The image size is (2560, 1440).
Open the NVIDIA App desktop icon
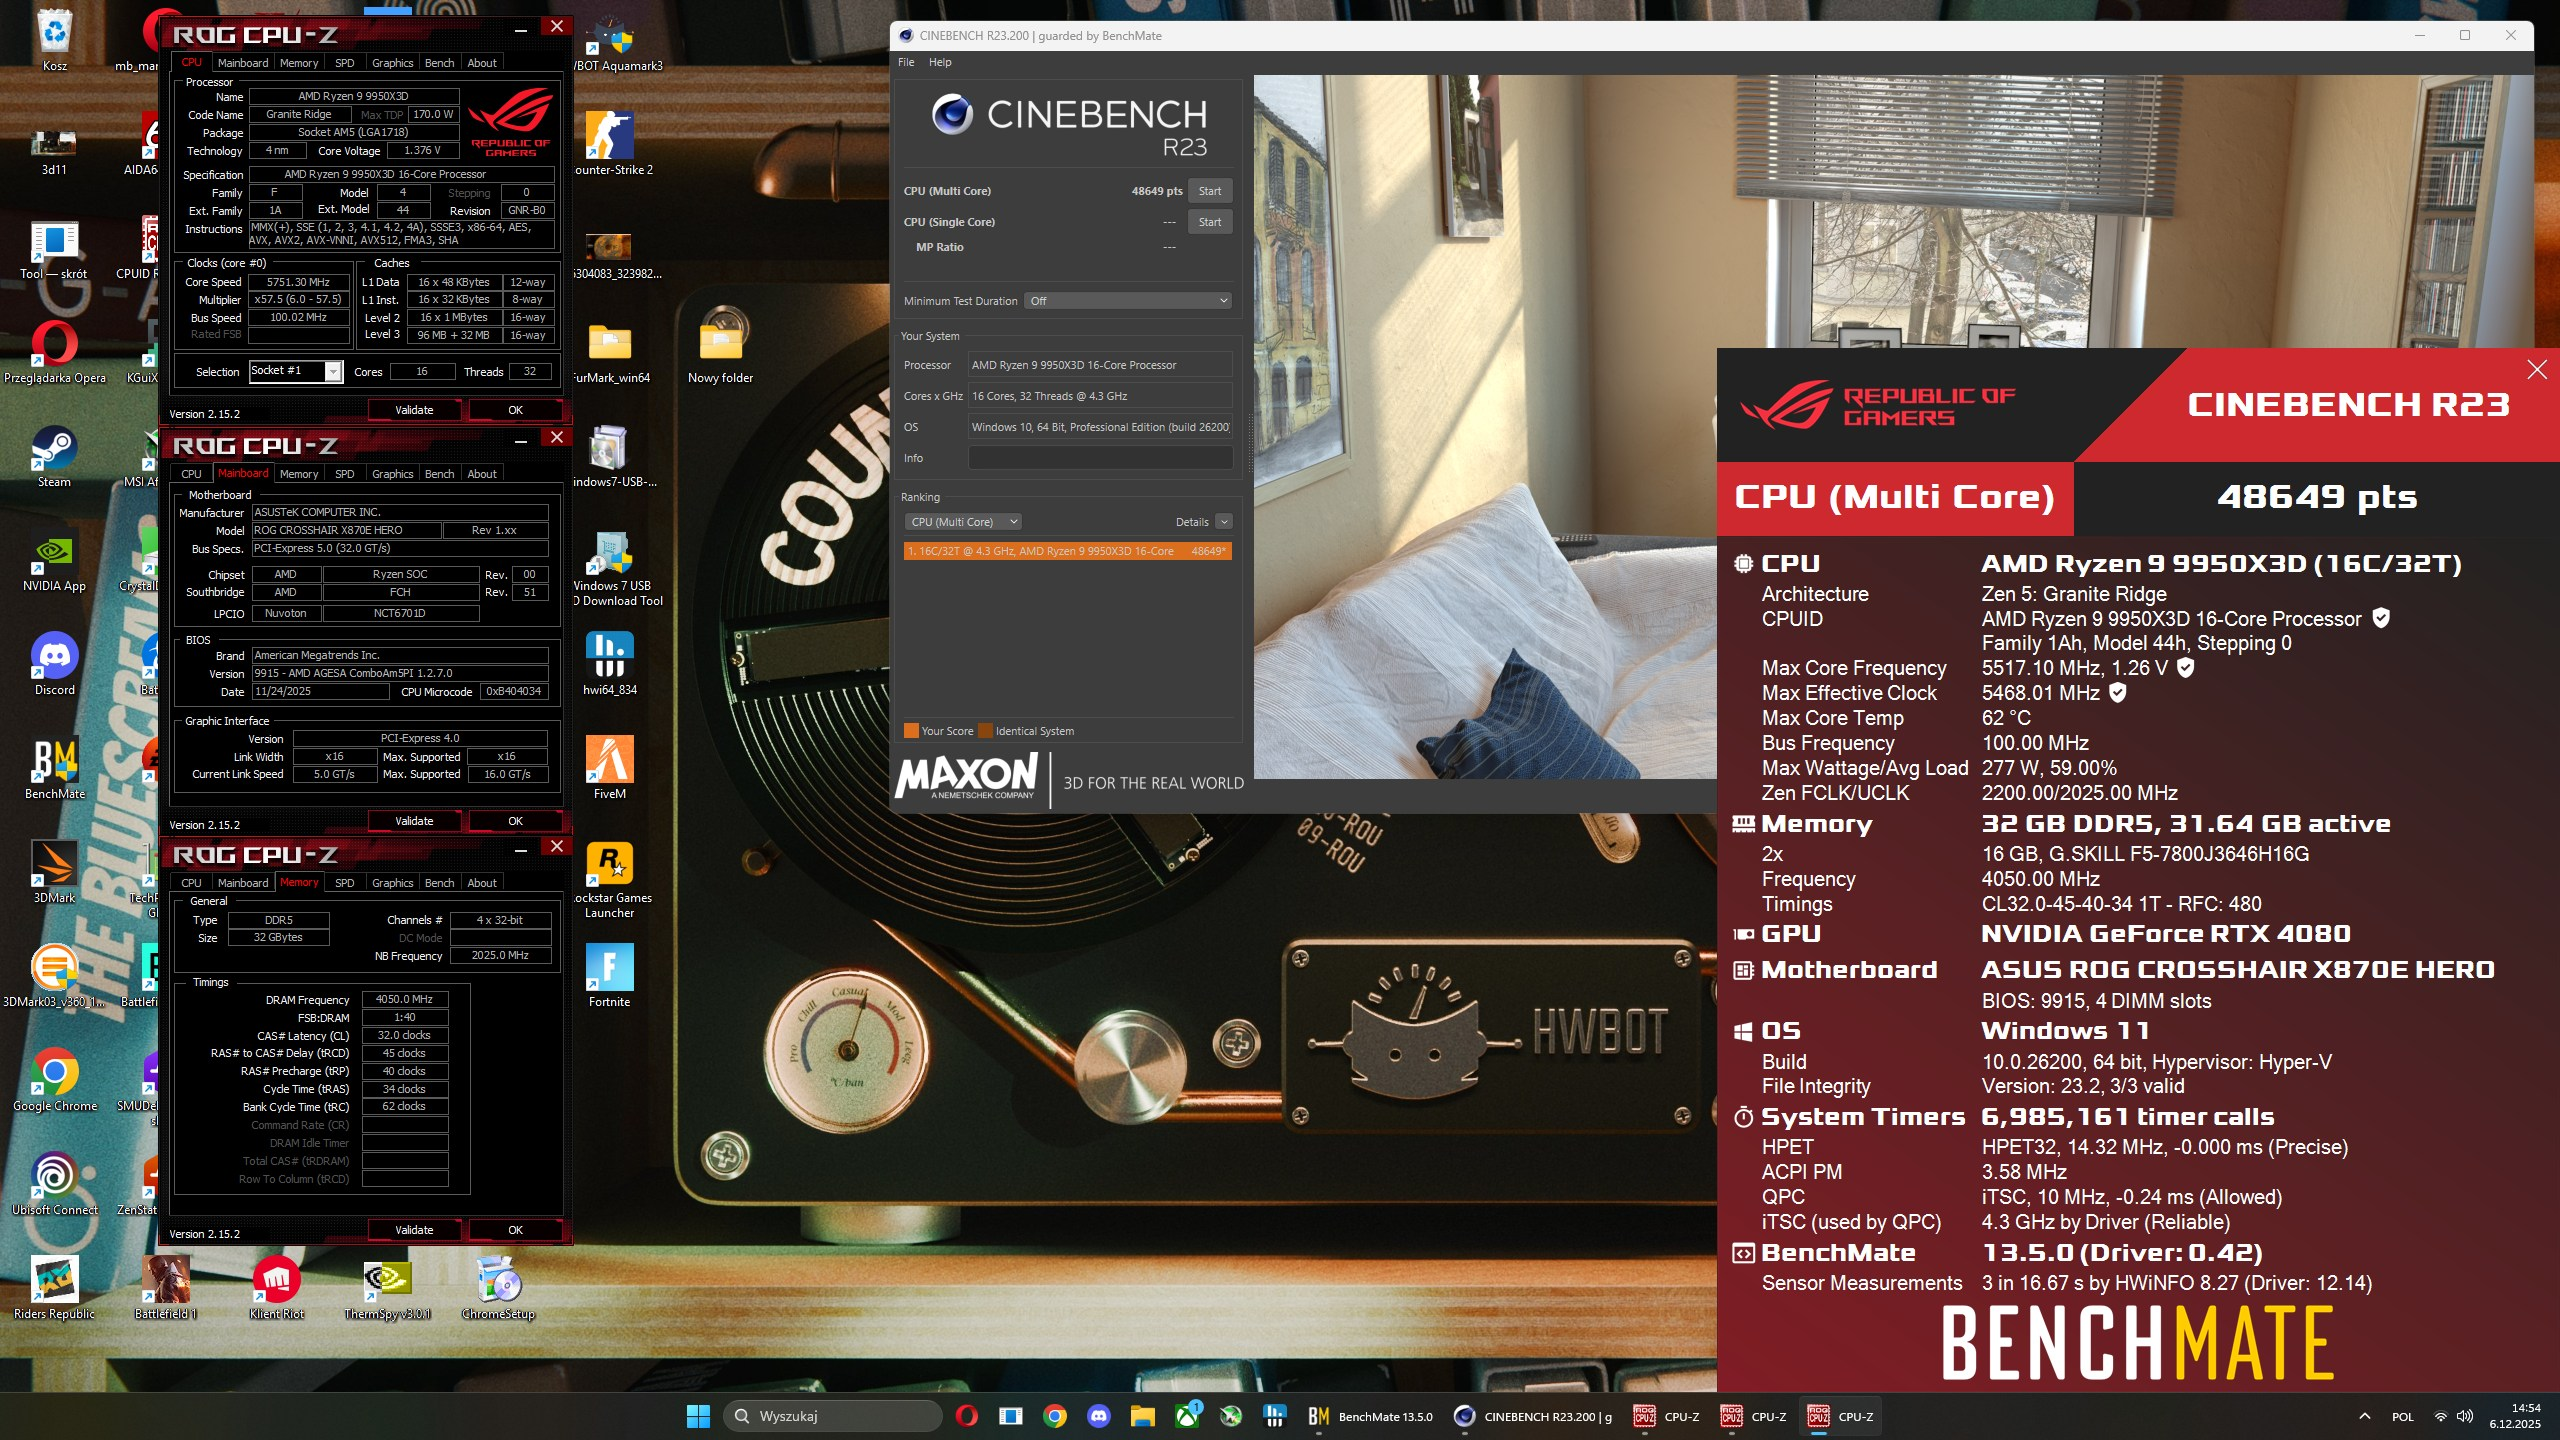54,555
